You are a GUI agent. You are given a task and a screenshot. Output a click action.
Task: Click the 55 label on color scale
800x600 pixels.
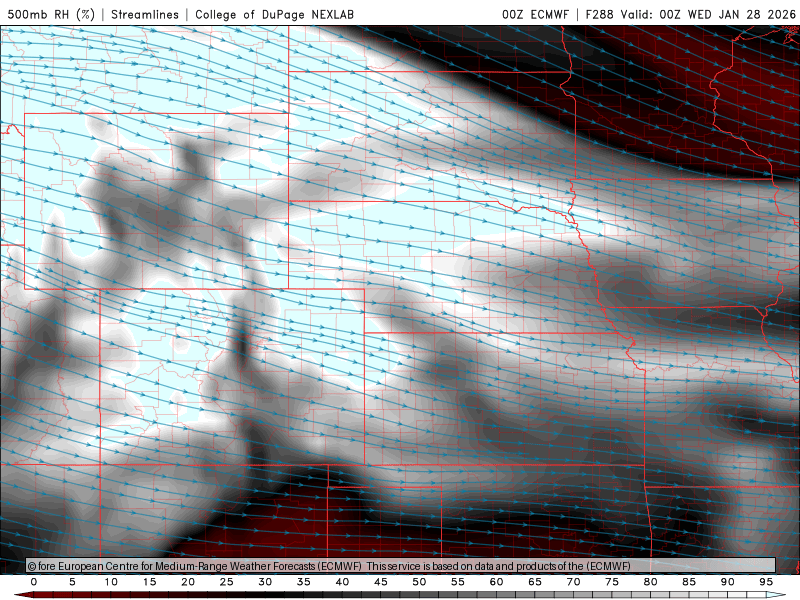click(458, 582)
